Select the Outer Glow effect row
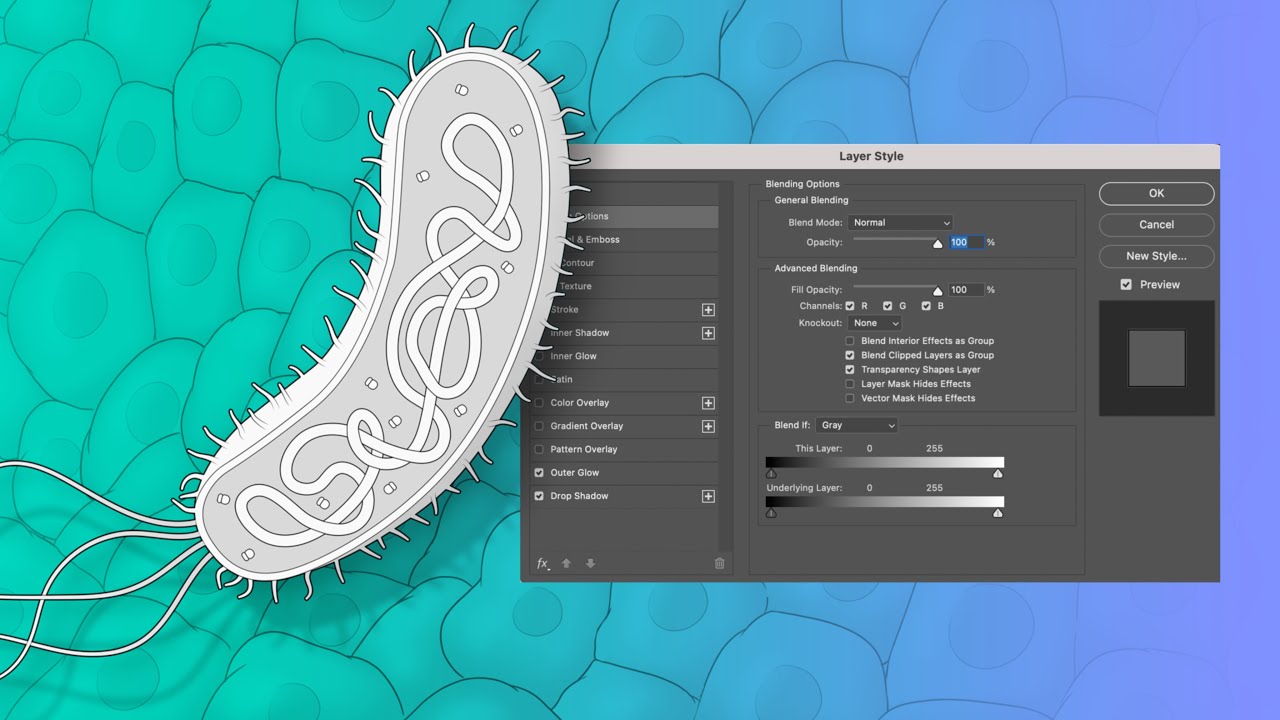This screenshot has height=720, width=1280. pyautogui.click(x=625, y=473)
